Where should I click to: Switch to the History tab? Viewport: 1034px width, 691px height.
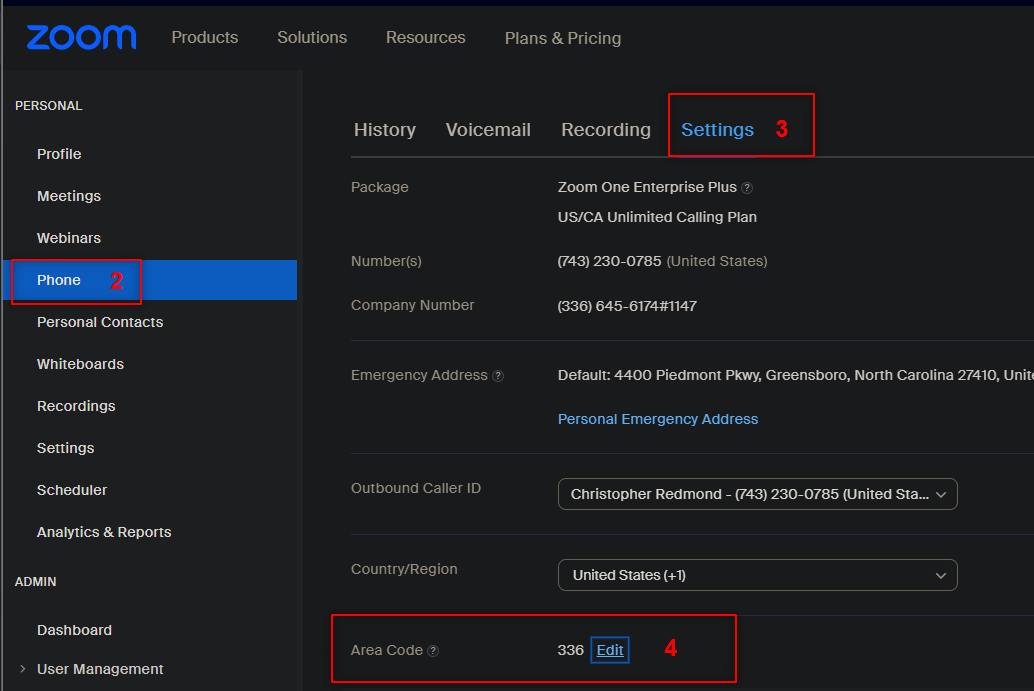point(384,130)
